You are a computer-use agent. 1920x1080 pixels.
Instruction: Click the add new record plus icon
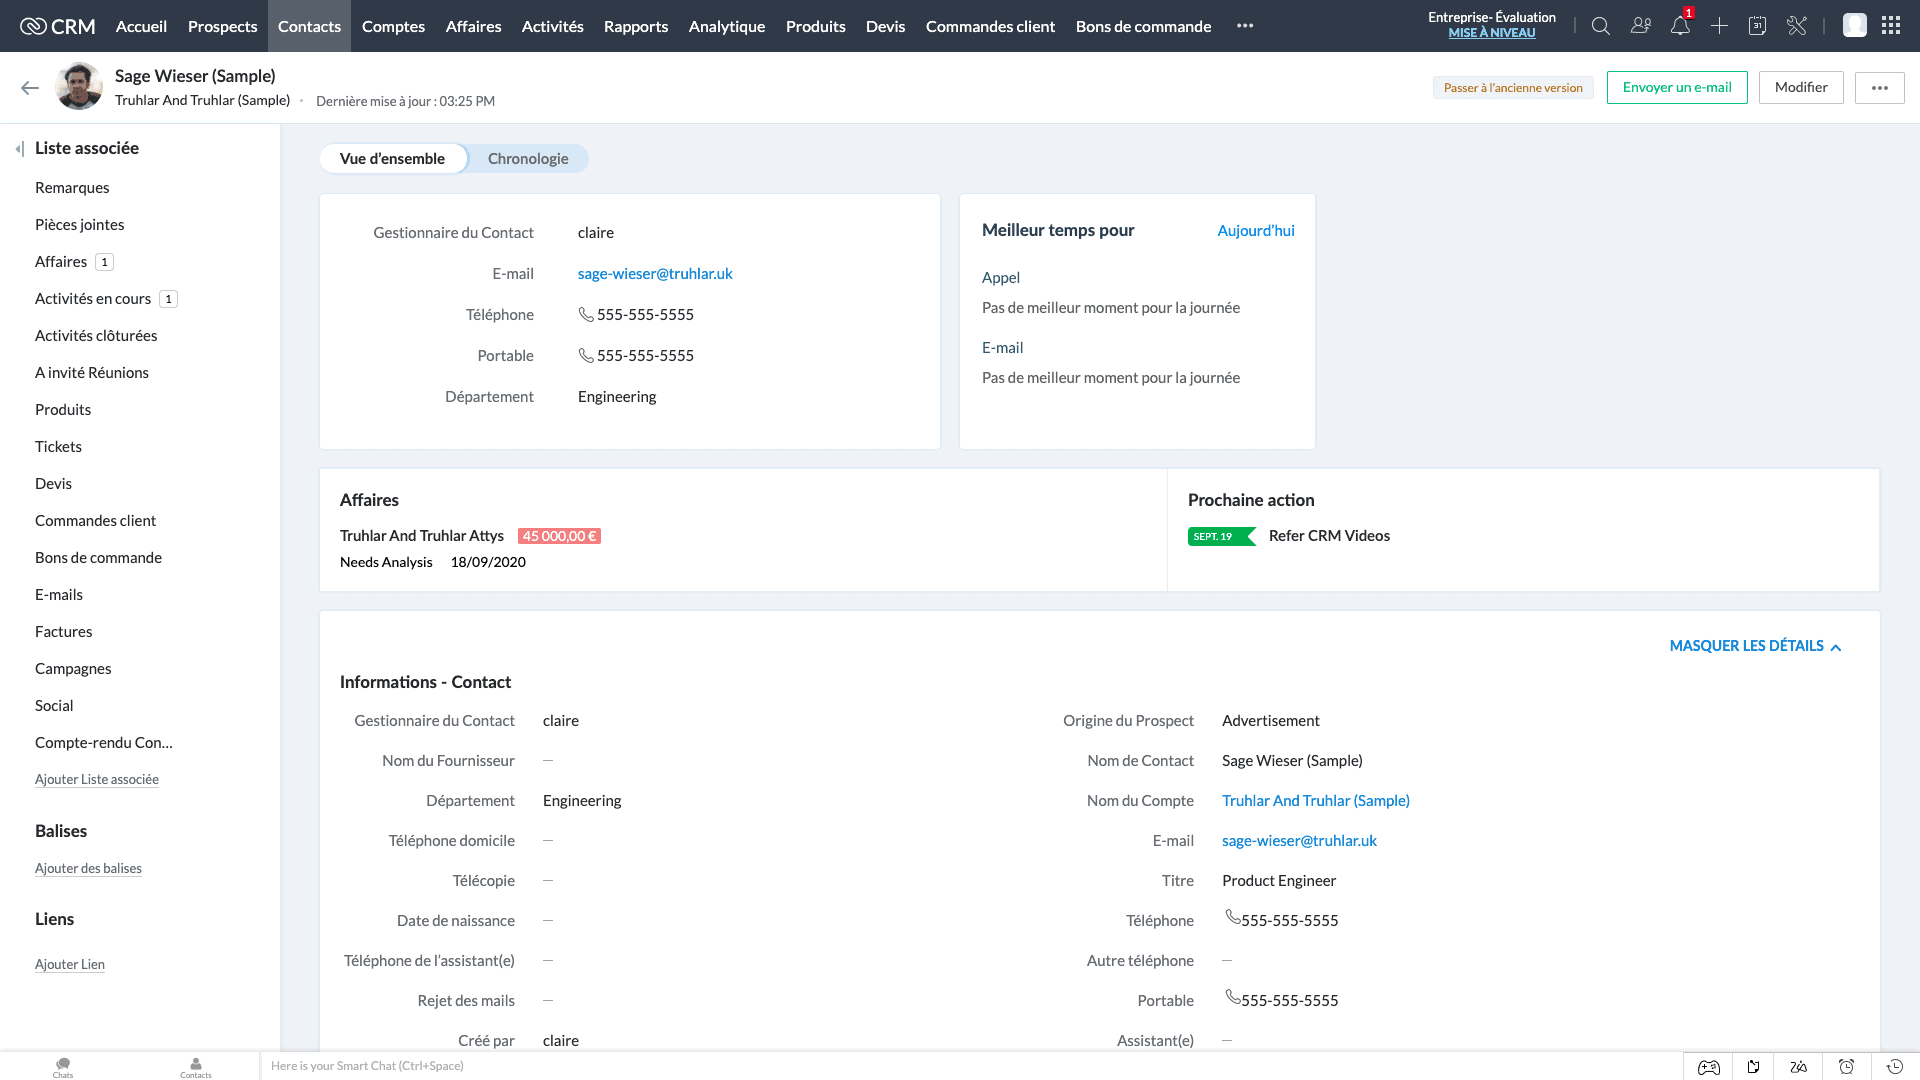tap(1720, 26)
